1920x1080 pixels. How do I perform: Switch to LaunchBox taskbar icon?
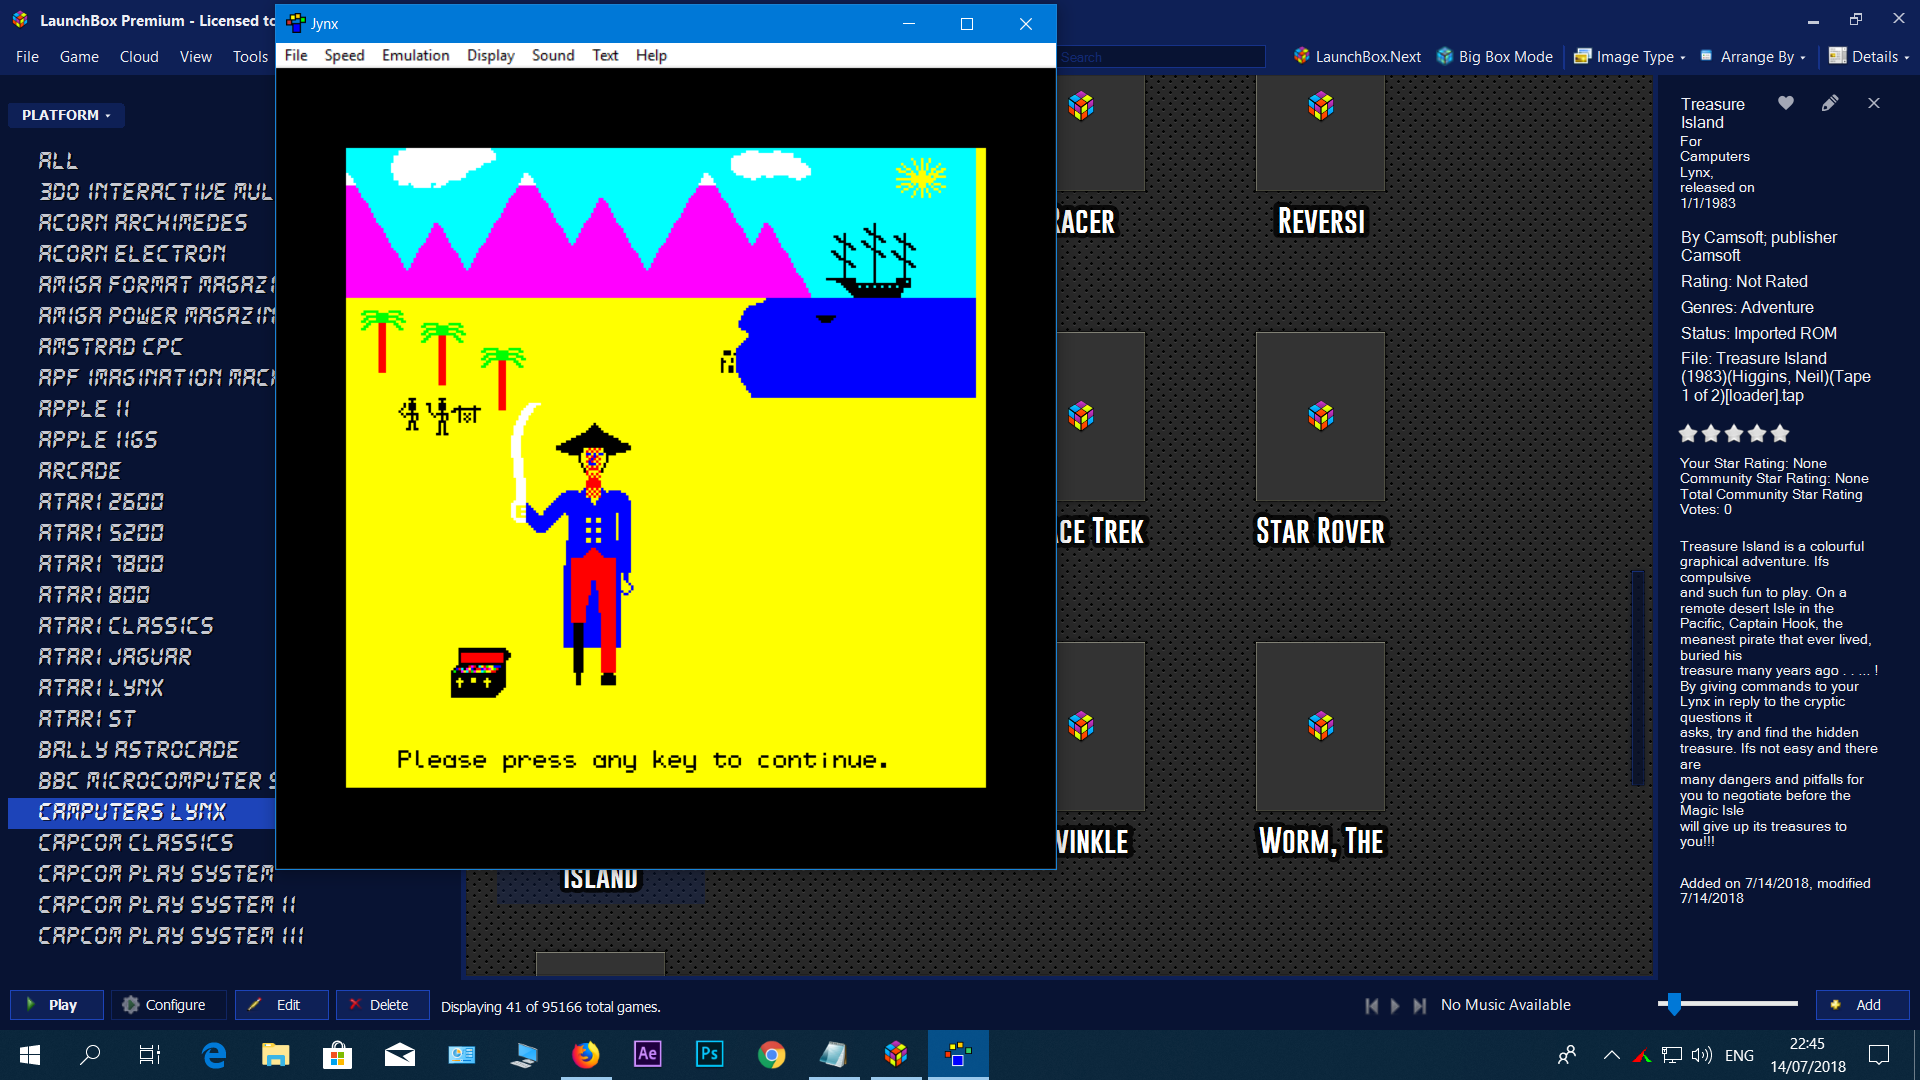coord(896,1055)
